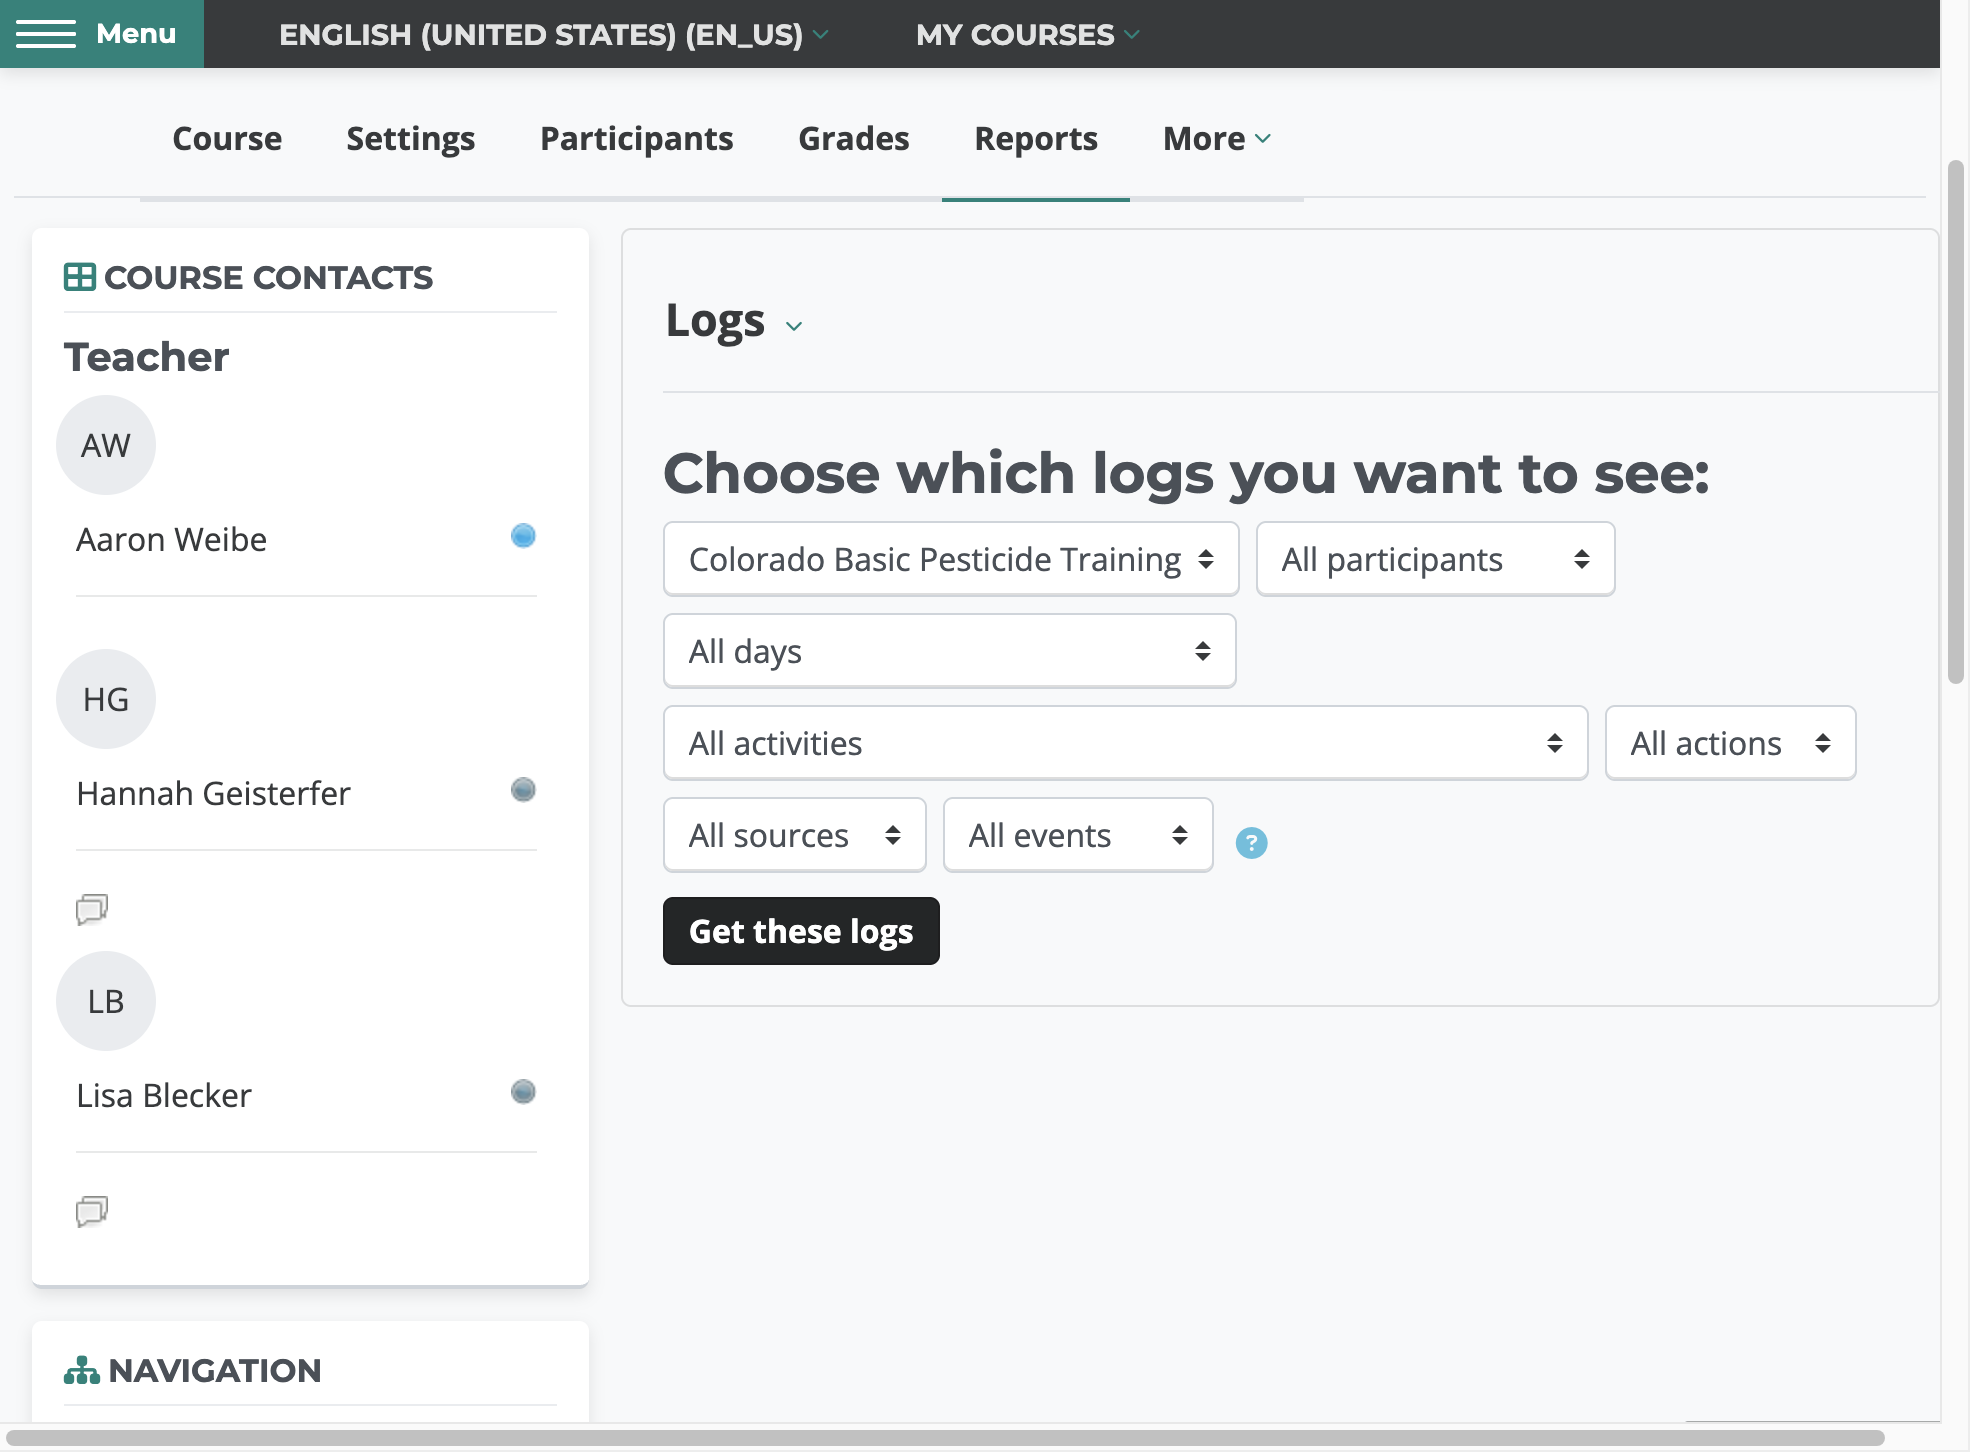1970x1452 pixels.
Task: Open the My Courses dropdown
Action: (1028, 34)
